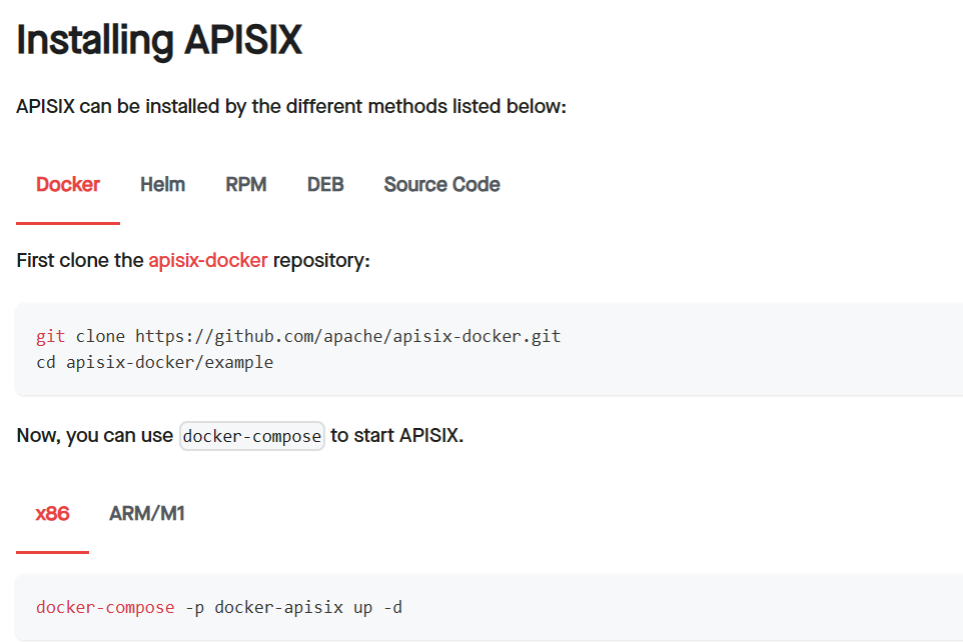This screenshot has width=963, height=642.
Task: Select the Docker installation tab
Action: 68,184
